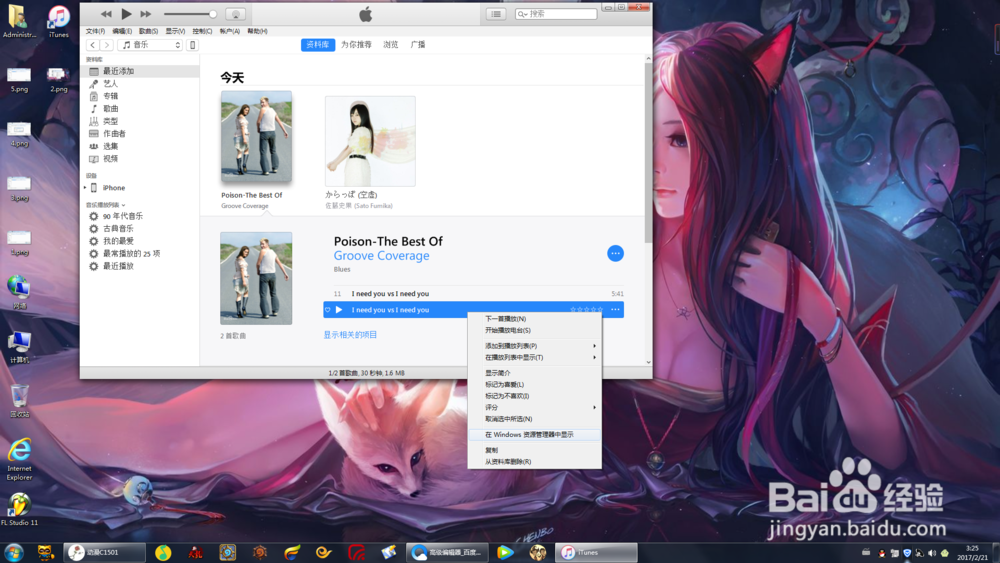The image size is (1000, 563).
Task: Switch to the 为你推荐 tab
Action: pyautogui.click(x=356, y=45)
